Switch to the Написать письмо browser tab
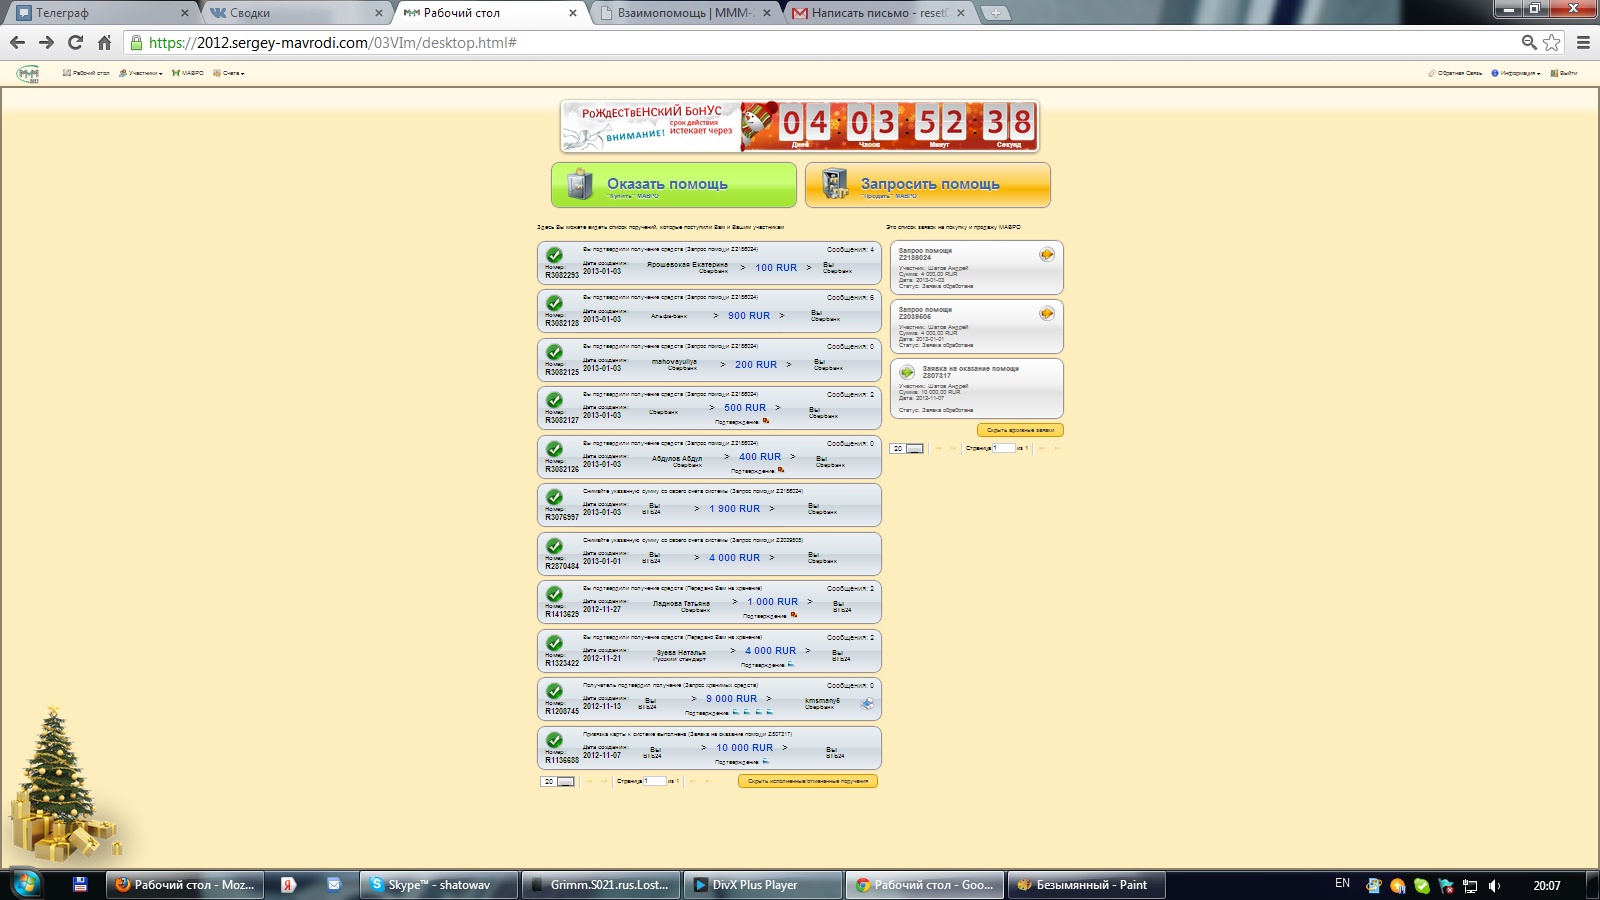This screenshot has height=900, width=1600. tap(879, 13)
